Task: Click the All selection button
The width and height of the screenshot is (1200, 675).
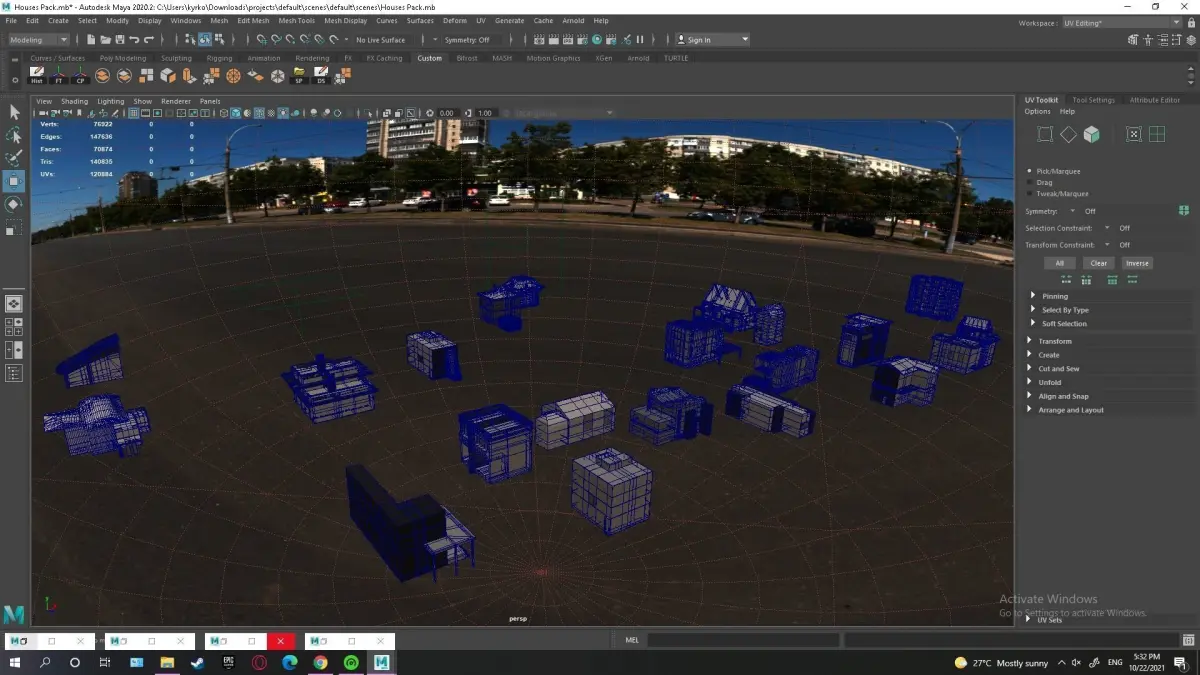Action: click(1060, 263)
